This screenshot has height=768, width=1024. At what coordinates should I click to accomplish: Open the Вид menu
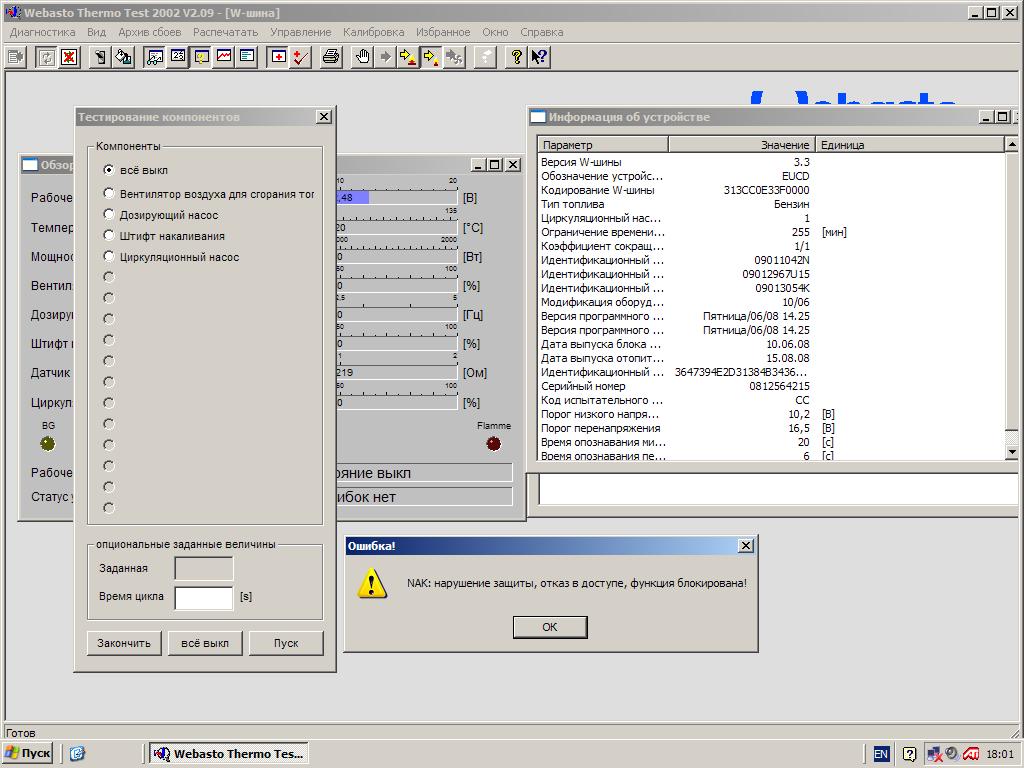(x=96, y=32)
